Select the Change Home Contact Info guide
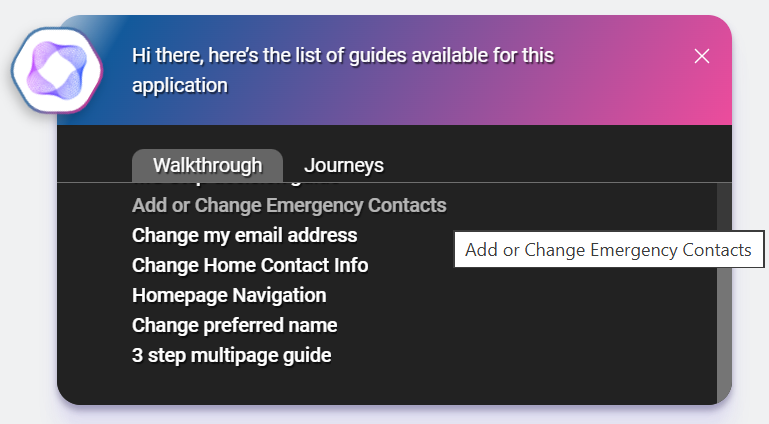 (x=250, y=266)
